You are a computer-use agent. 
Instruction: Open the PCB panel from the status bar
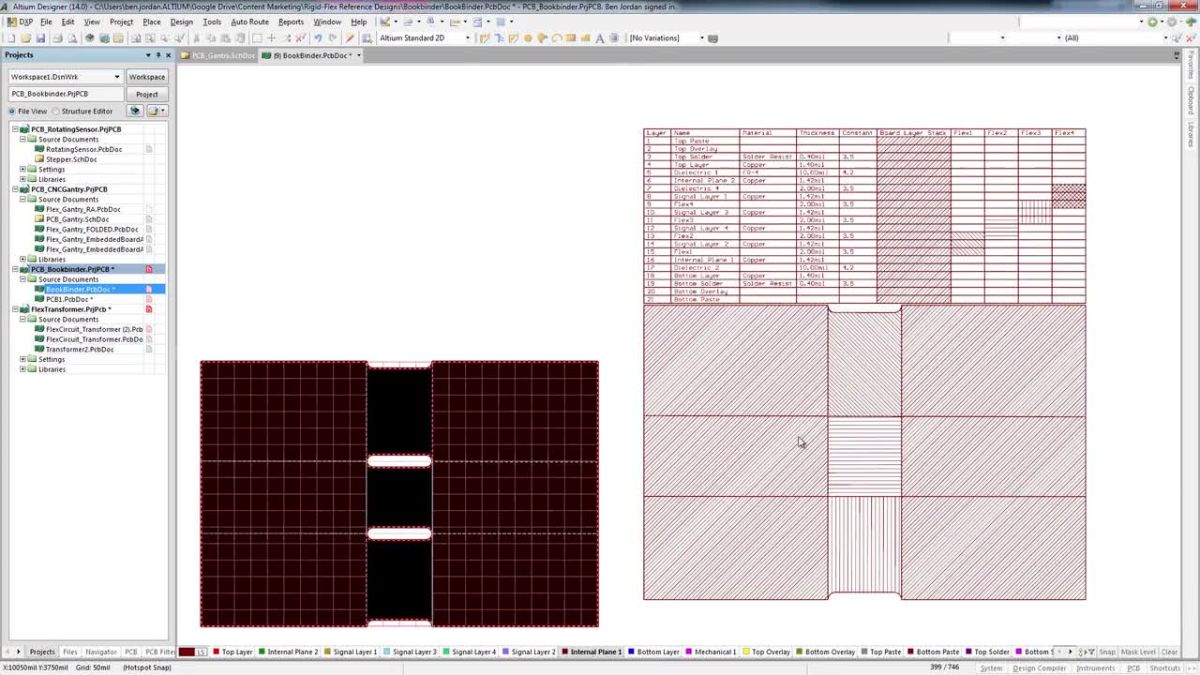point(1132,667)
